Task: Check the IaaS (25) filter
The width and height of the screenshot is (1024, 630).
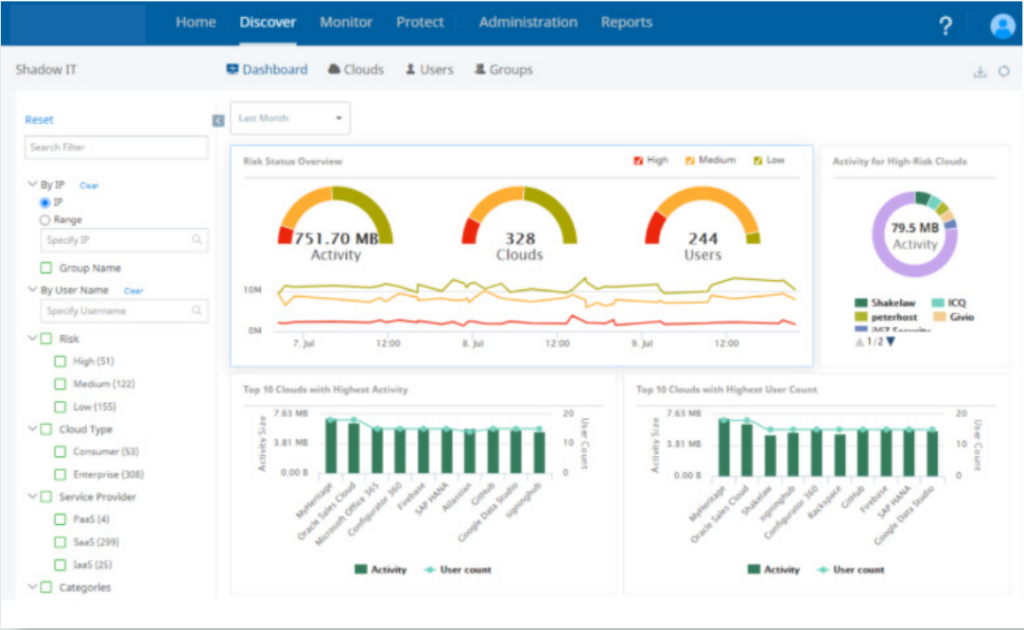Action: coord(60,565)
